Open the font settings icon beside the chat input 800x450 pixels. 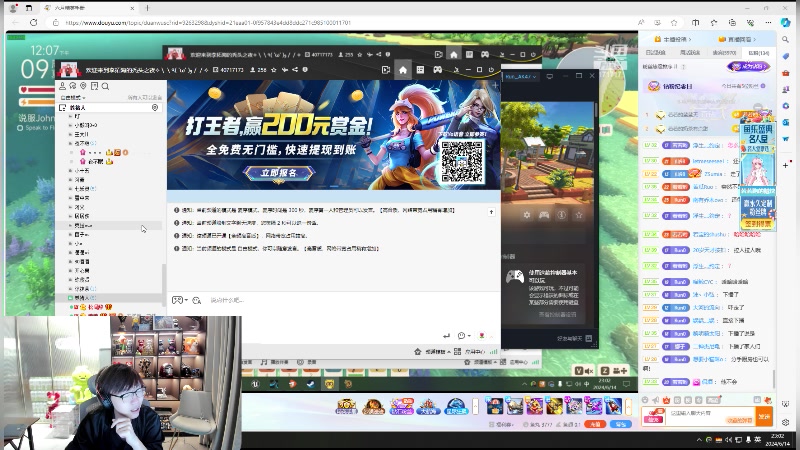(197, 301)
